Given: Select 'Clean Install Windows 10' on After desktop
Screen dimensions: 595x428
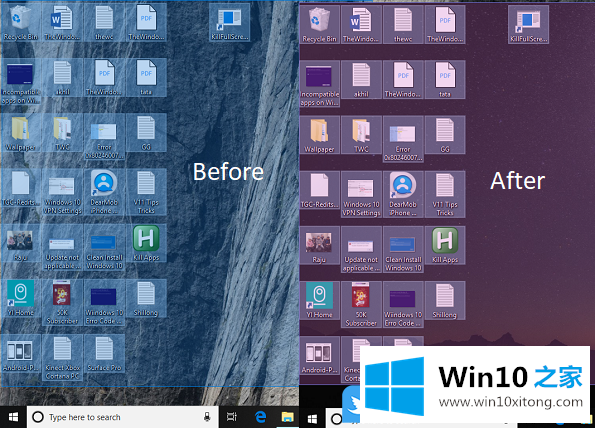Looking at the screenshot, I should coord(403,249).
